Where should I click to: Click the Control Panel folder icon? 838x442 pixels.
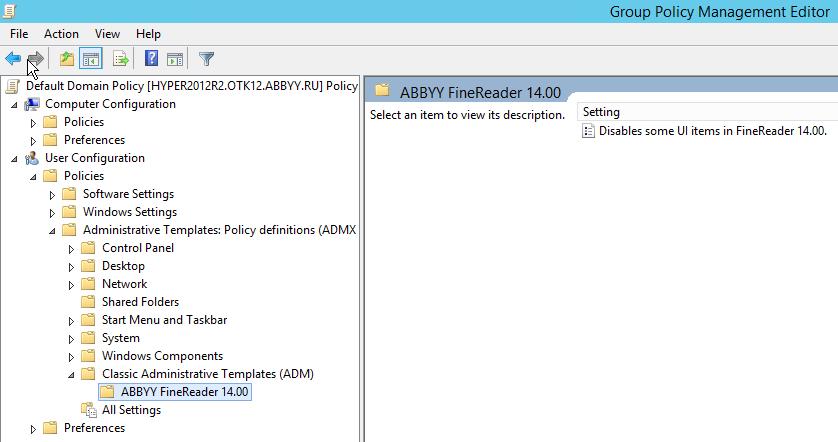click(x=88, y=248)
